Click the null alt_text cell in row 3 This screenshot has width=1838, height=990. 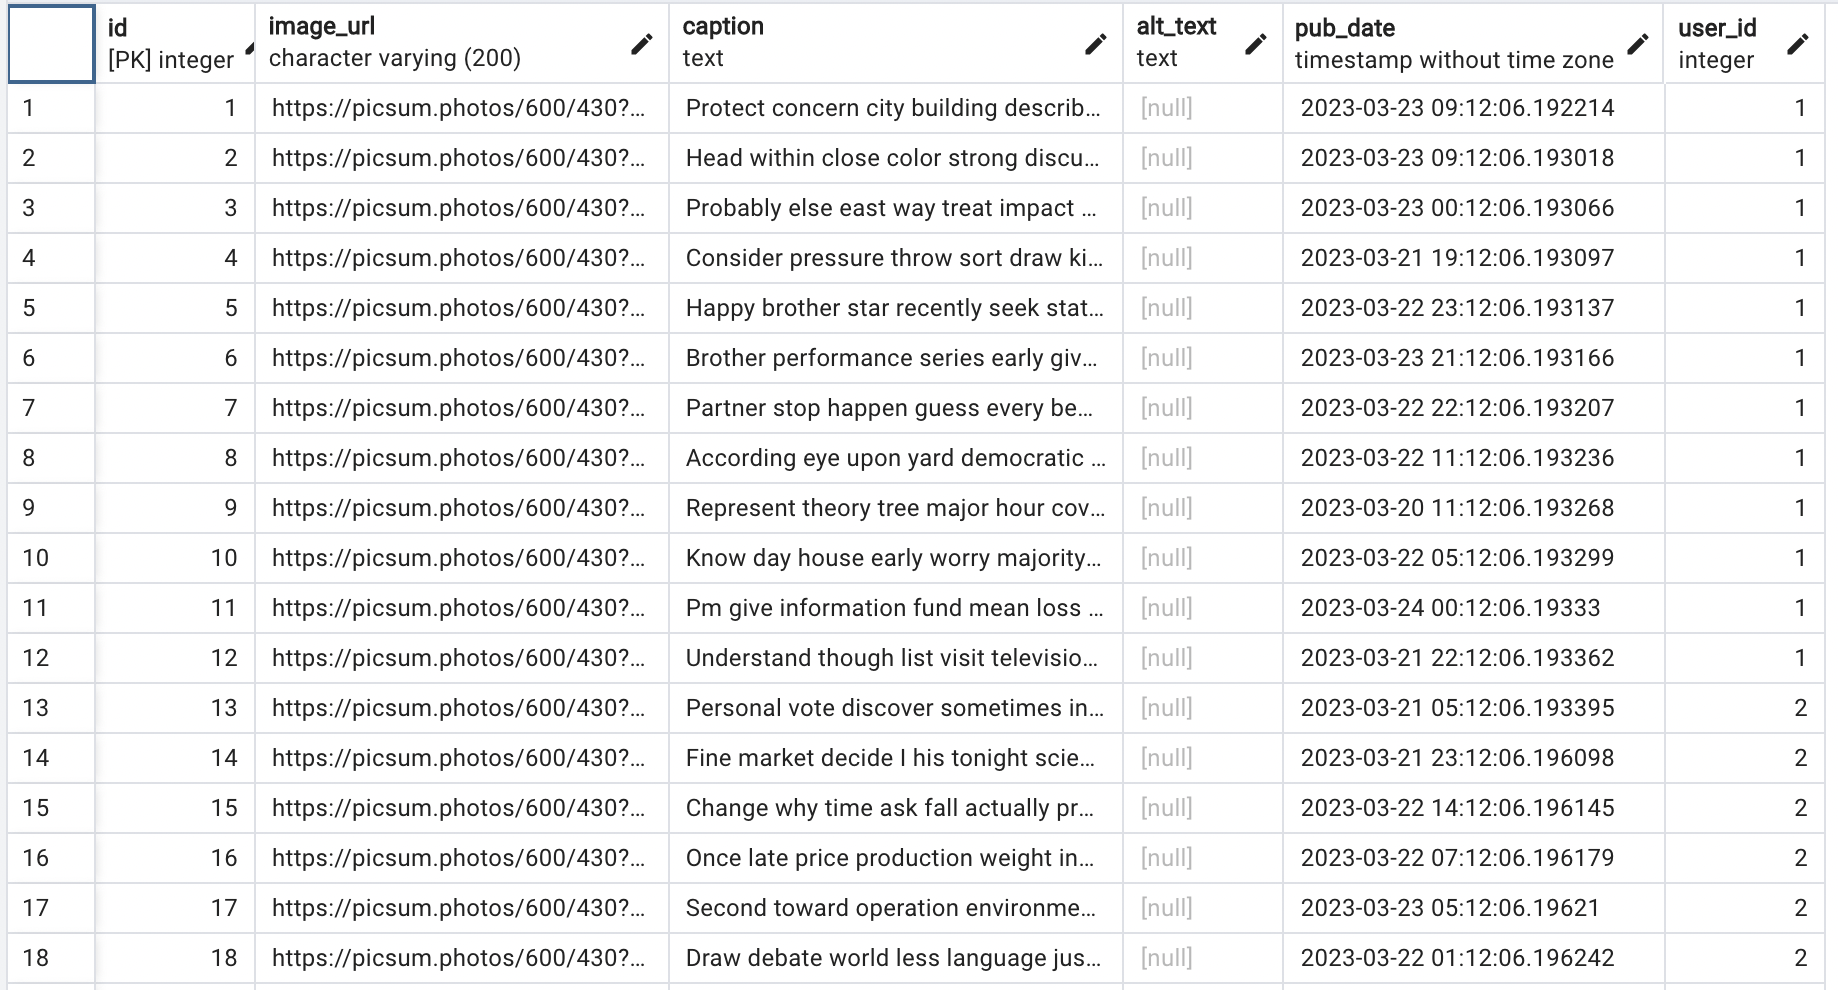coord(1203,208)
